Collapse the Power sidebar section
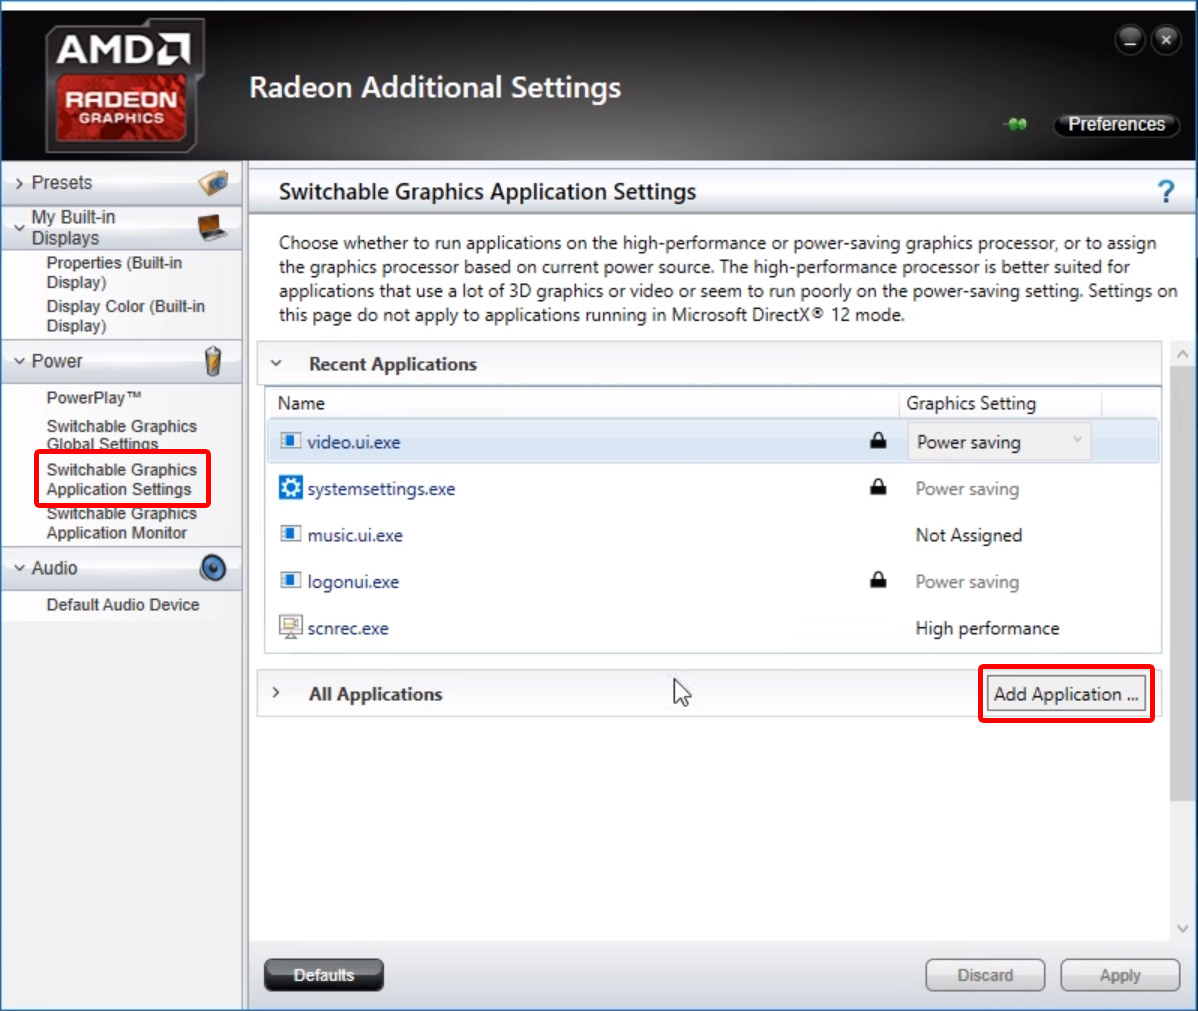This screenshot has height=1011, width=1198. tap(19, 361)
